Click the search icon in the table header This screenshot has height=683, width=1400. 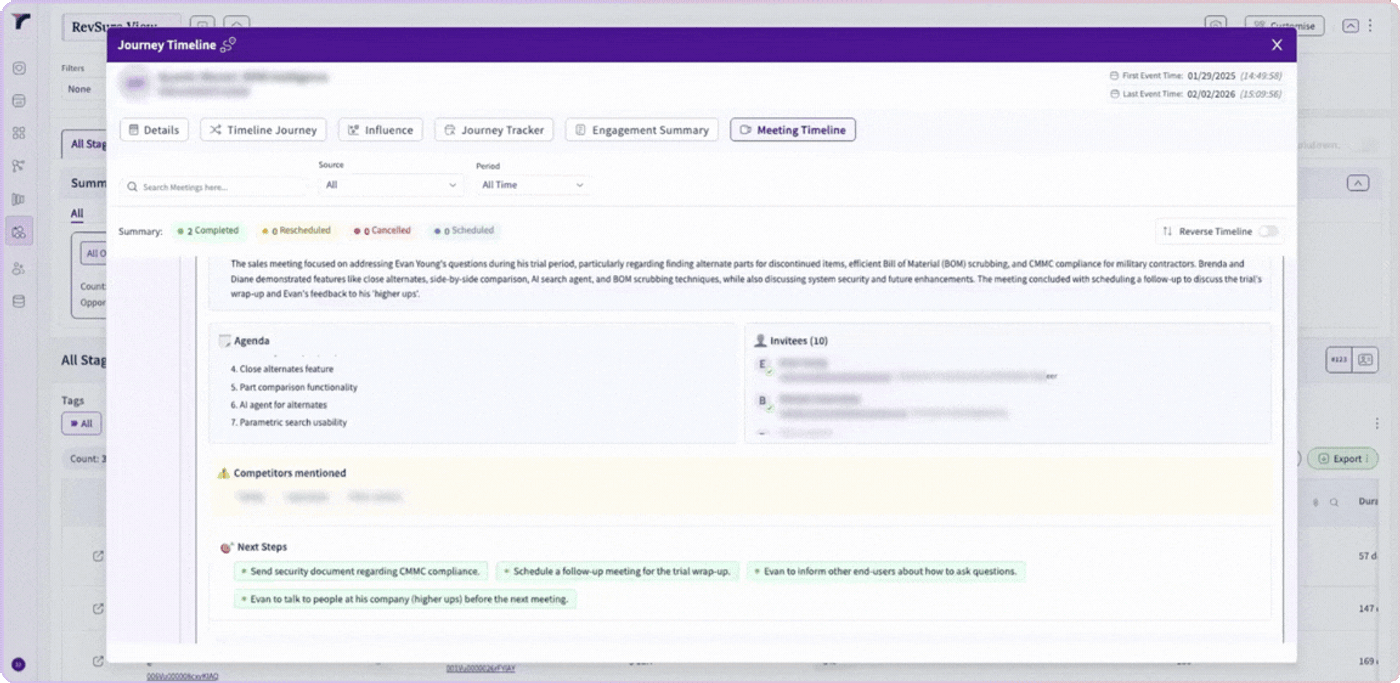click(1333, 502)
